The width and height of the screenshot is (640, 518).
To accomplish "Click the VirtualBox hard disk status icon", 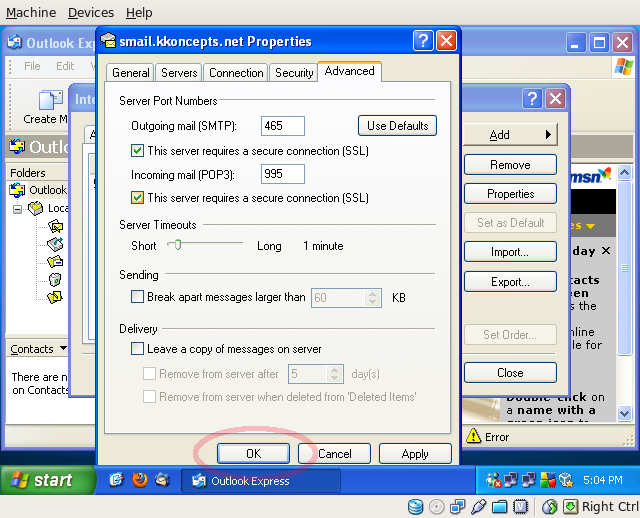I will pyautogui.click(x=416, y=507).
